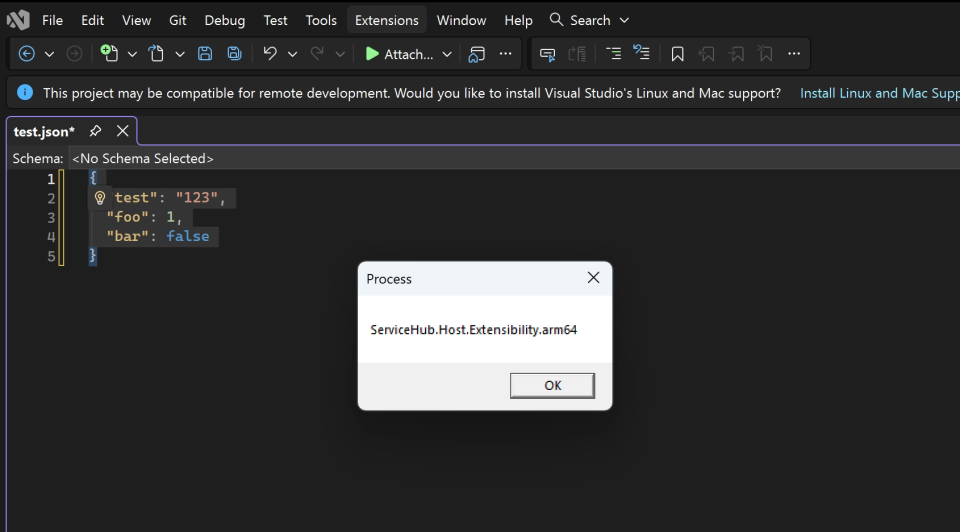The width and height of the screenshot is (960, 532).
Task: Open the Extensions menu
Action: [386, 20]
